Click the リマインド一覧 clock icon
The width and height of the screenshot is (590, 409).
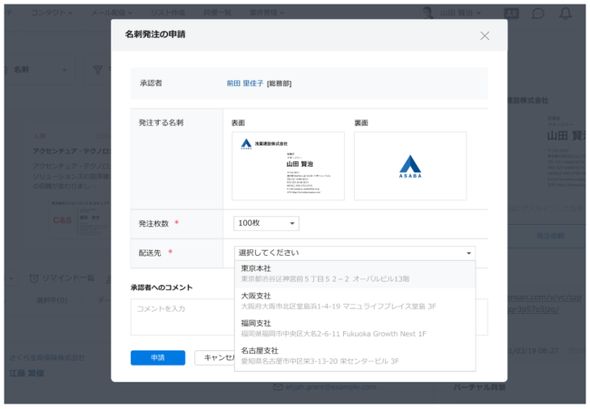click(34, 278)
